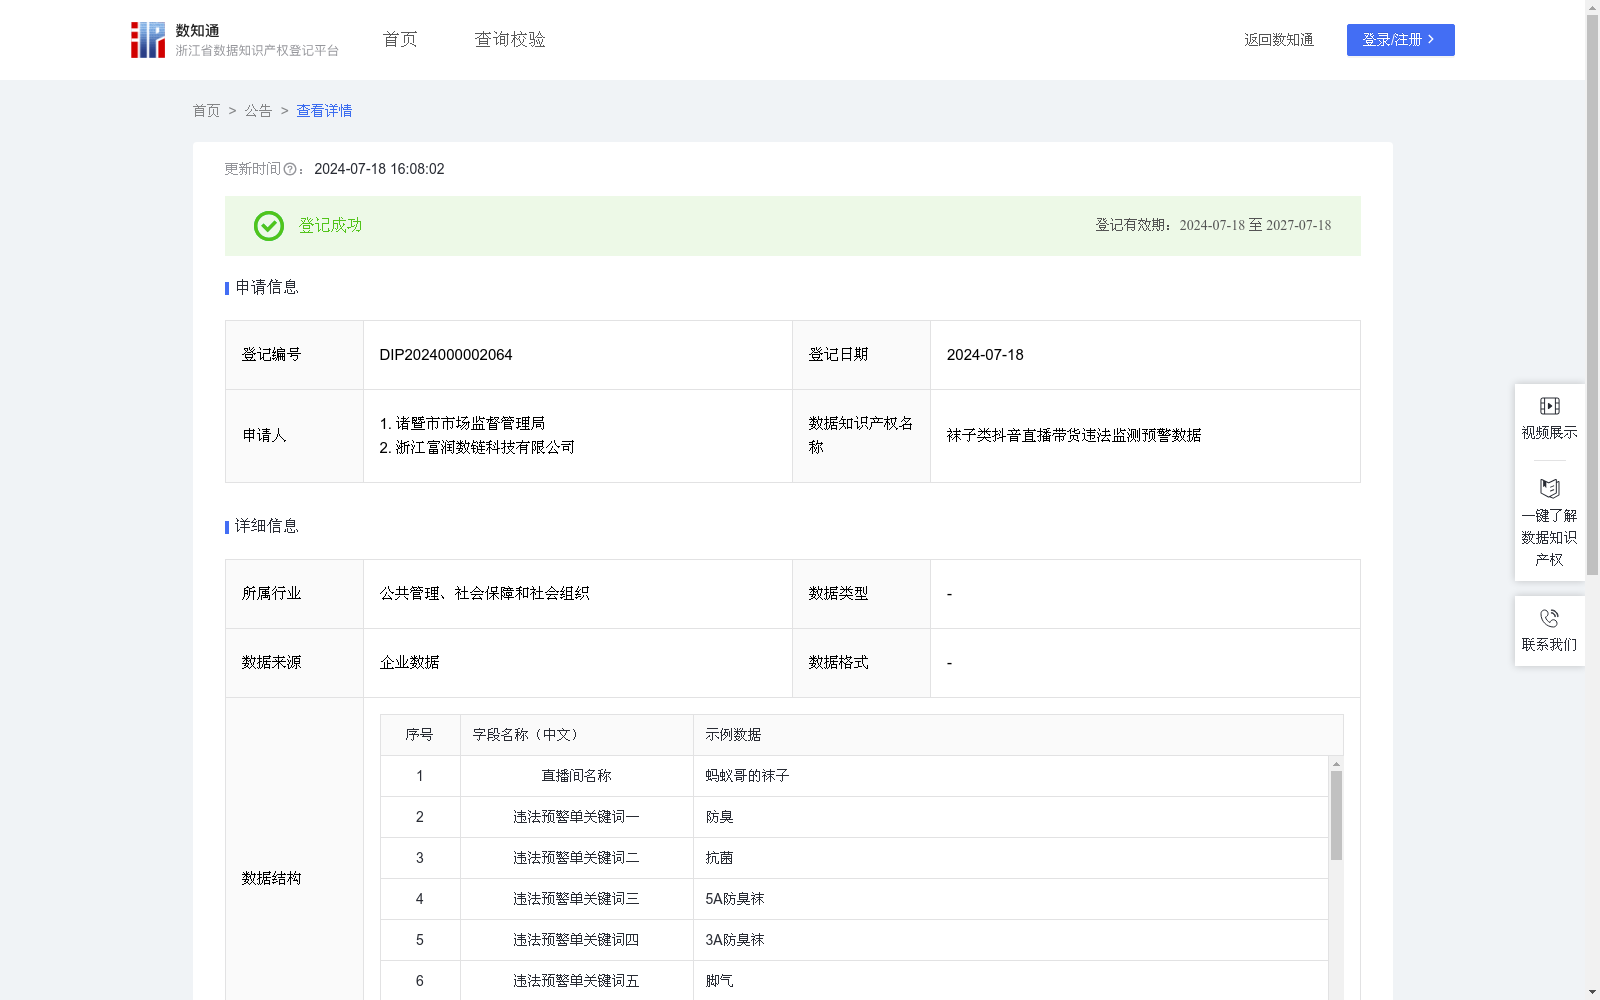Image resolution: width=1600 pixels, height=1000 pixels.
Task: Click the 登录/注册 button
Action: coord(1400,40)
